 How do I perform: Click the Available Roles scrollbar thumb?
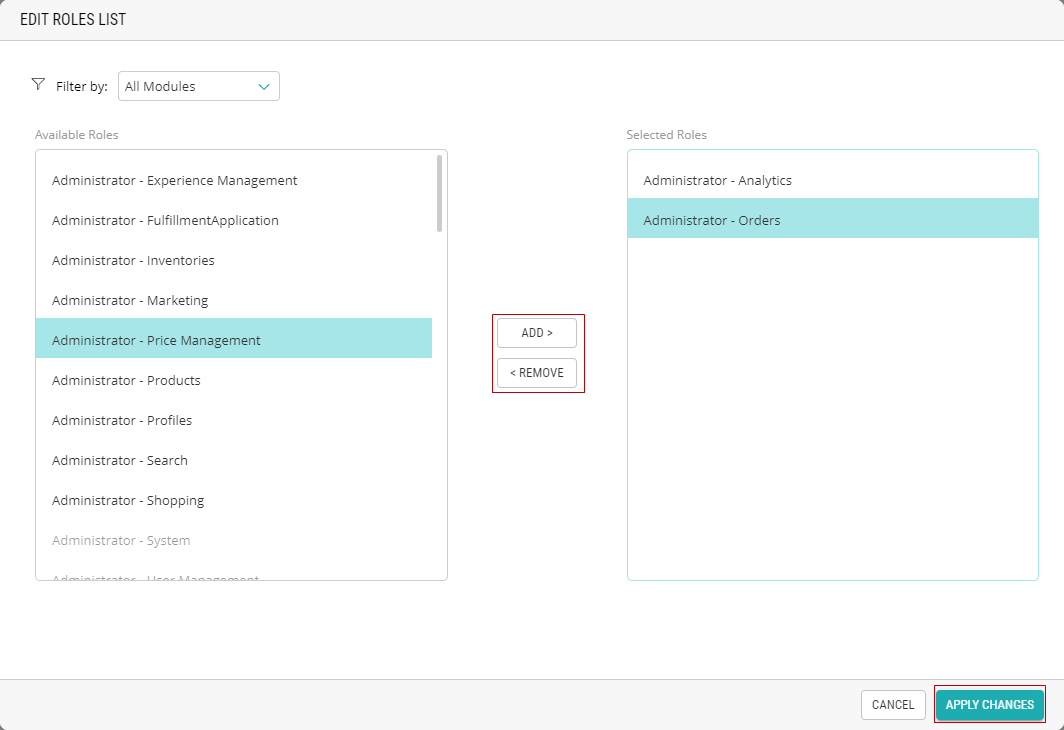point(439,193)
